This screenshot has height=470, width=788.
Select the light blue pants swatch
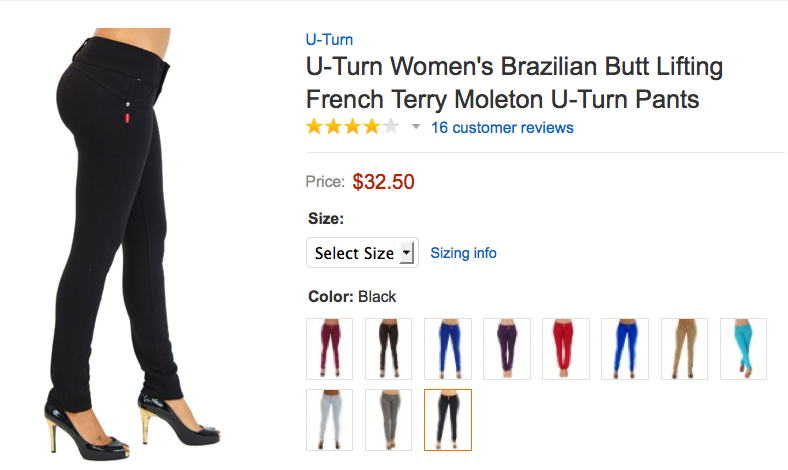pyautogui.click(x=329, y=420)
